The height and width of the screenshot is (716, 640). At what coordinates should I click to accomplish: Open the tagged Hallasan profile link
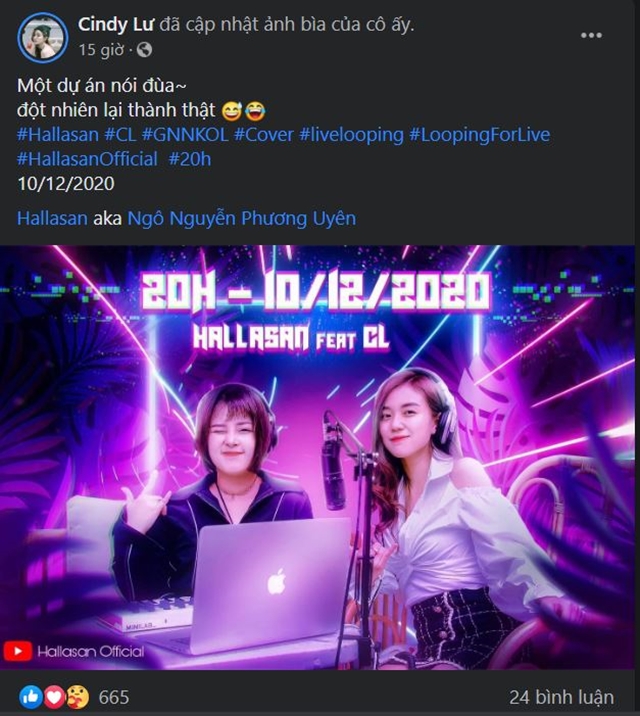click(51, 219)
